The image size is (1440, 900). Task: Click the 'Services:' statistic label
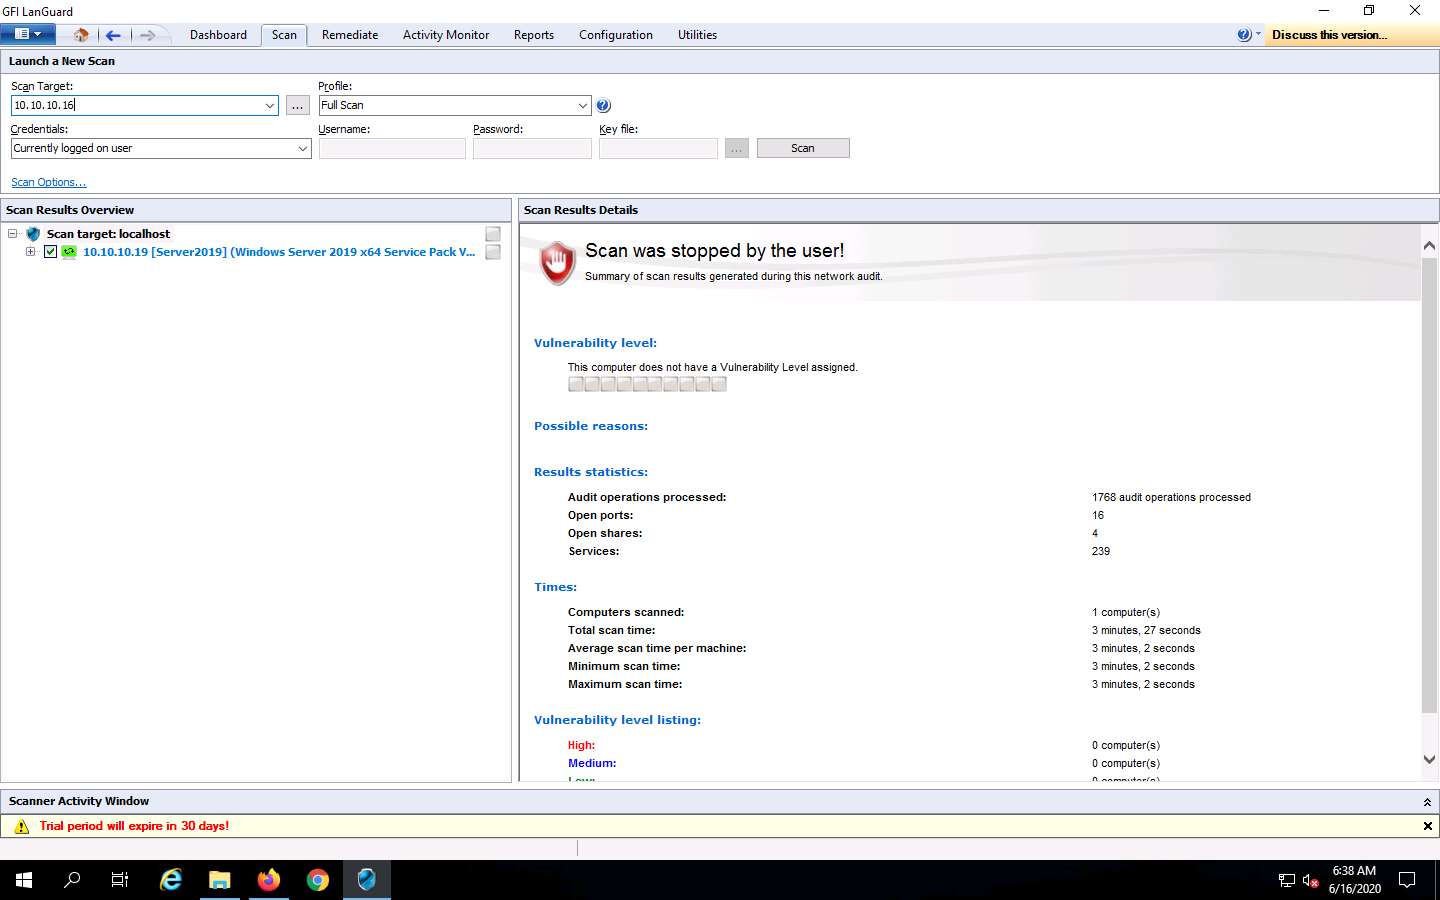pos(593,551)
